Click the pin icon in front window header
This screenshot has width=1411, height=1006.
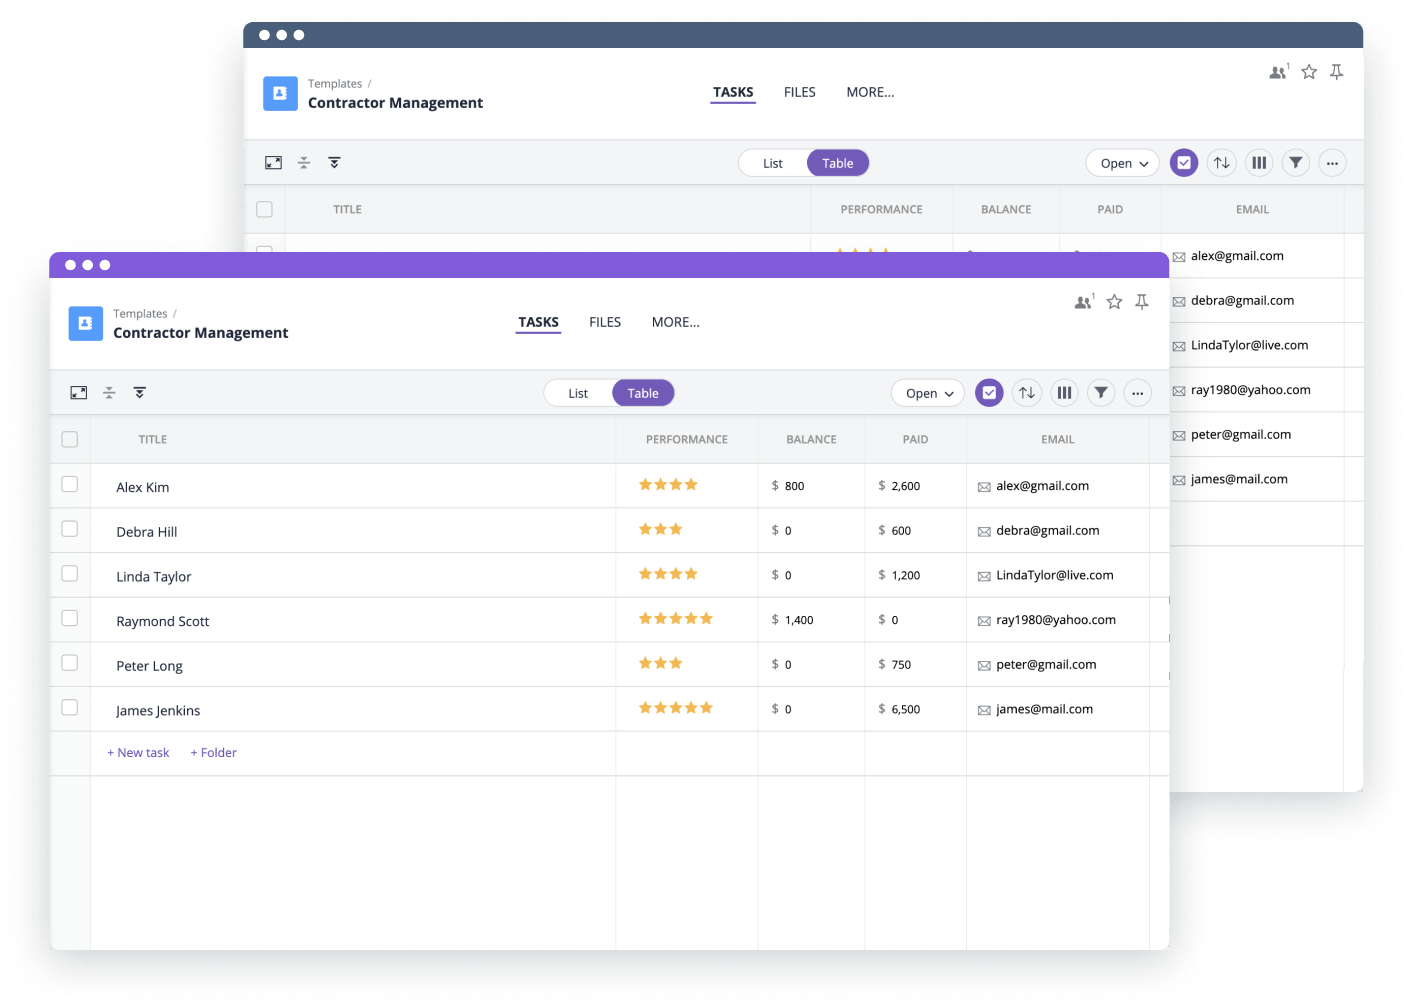tap(1141, 302)
